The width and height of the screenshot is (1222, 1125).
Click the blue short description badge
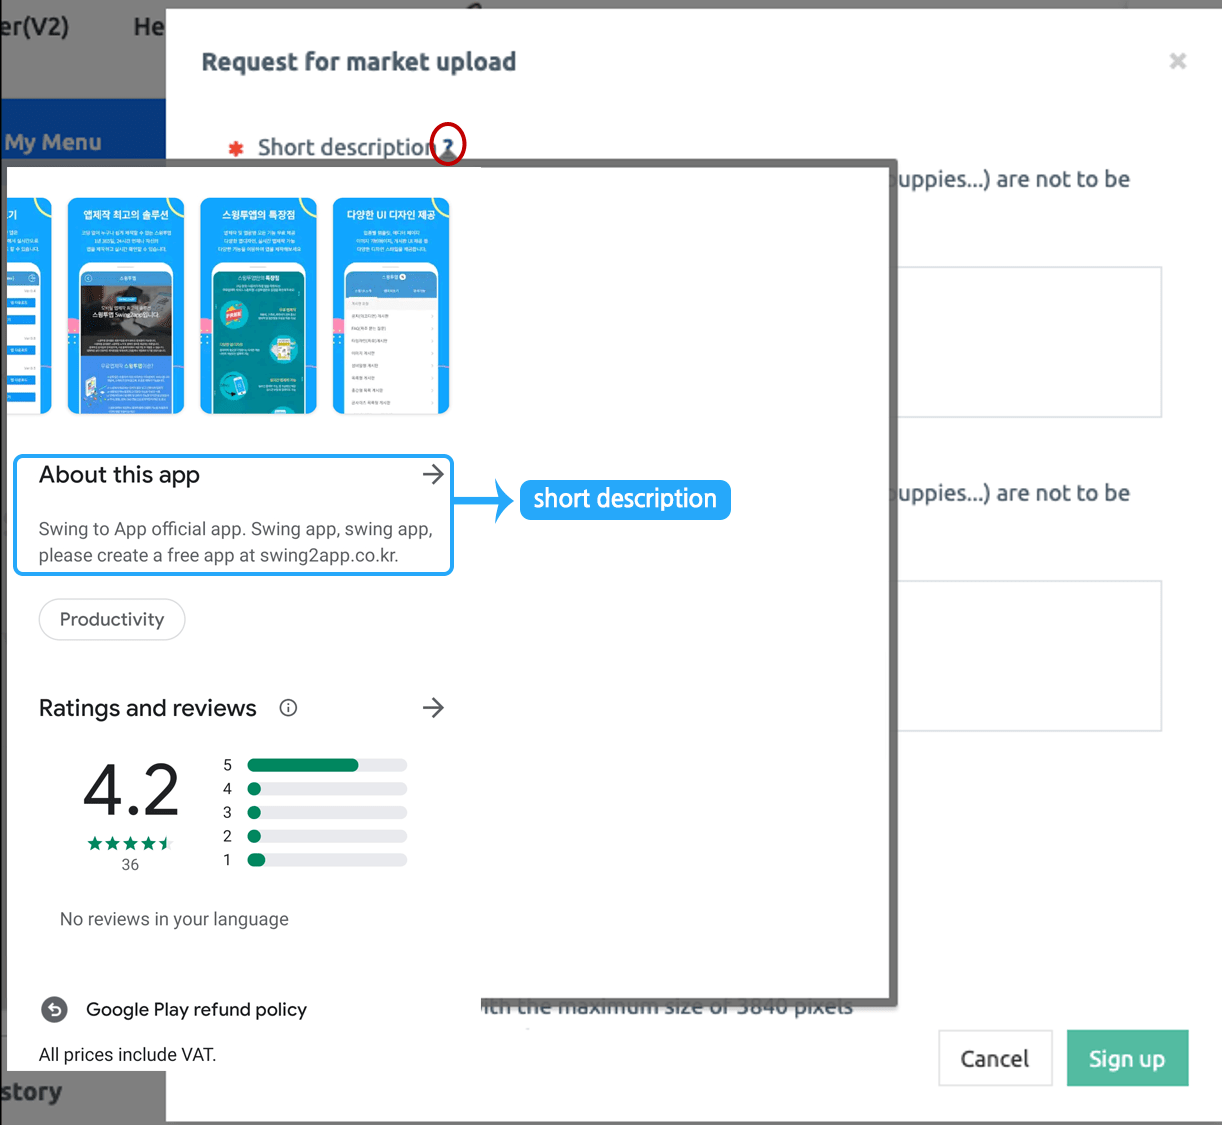click(x=624, y=499)
